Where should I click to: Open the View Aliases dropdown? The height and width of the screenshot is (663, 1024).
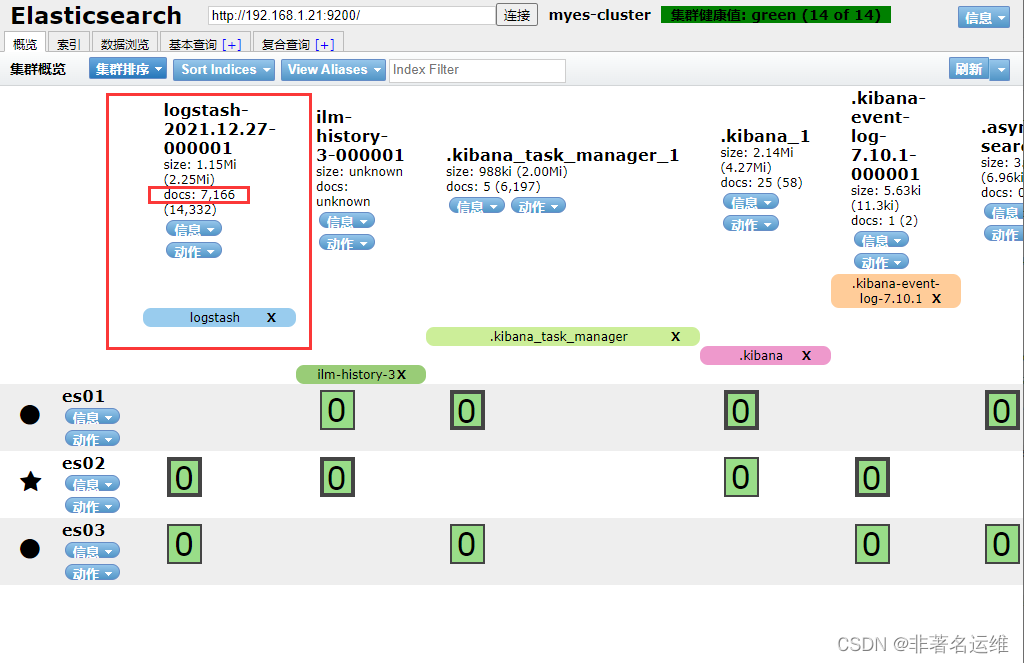(x=333, y=69)
